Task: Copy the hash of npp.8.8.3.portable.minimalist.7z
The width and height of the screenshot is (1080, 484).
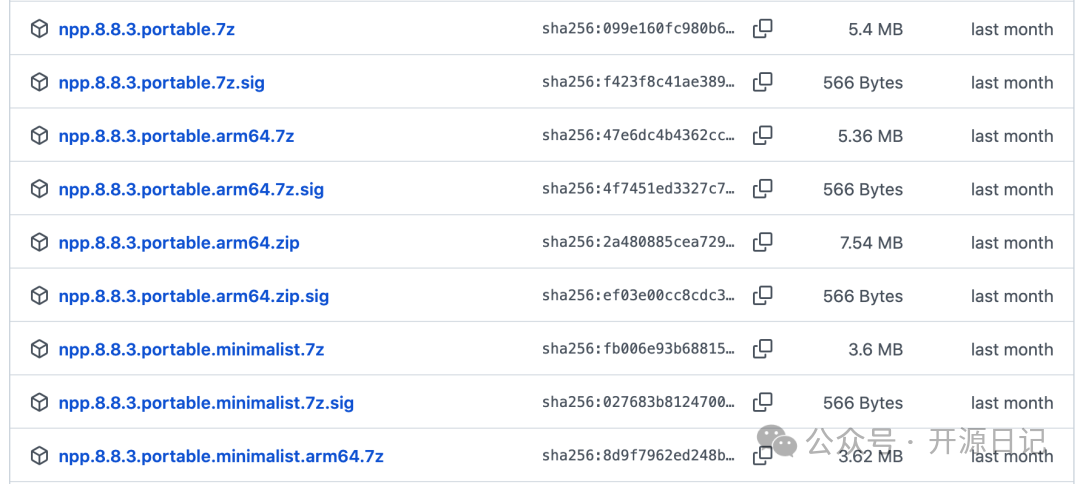Action: coord(762,349)
